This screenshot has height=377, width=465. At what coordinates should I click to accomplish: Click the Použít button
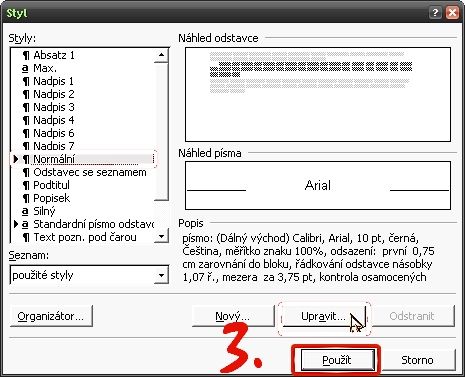point(337,360)
